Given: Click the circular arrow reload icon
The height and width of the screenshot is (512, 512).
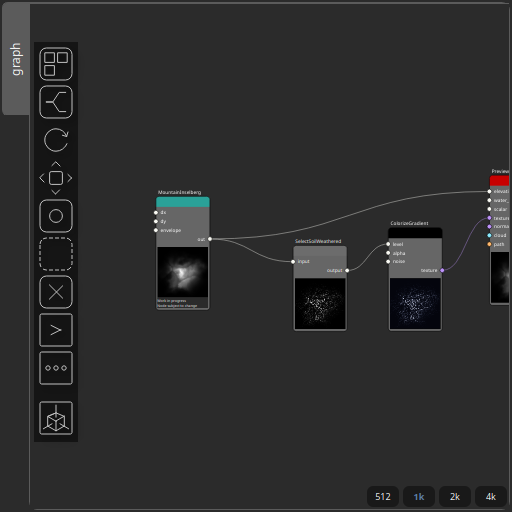Looking at the screenshot, I should 56,140.
